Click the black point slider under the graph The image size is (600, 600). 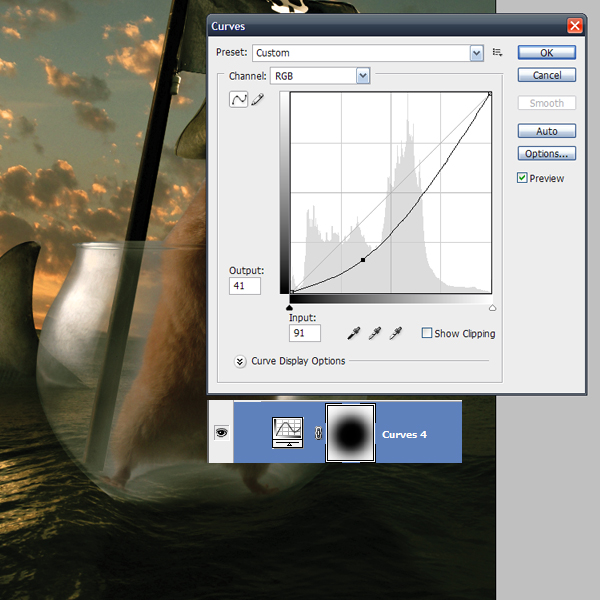click(290, 308)
